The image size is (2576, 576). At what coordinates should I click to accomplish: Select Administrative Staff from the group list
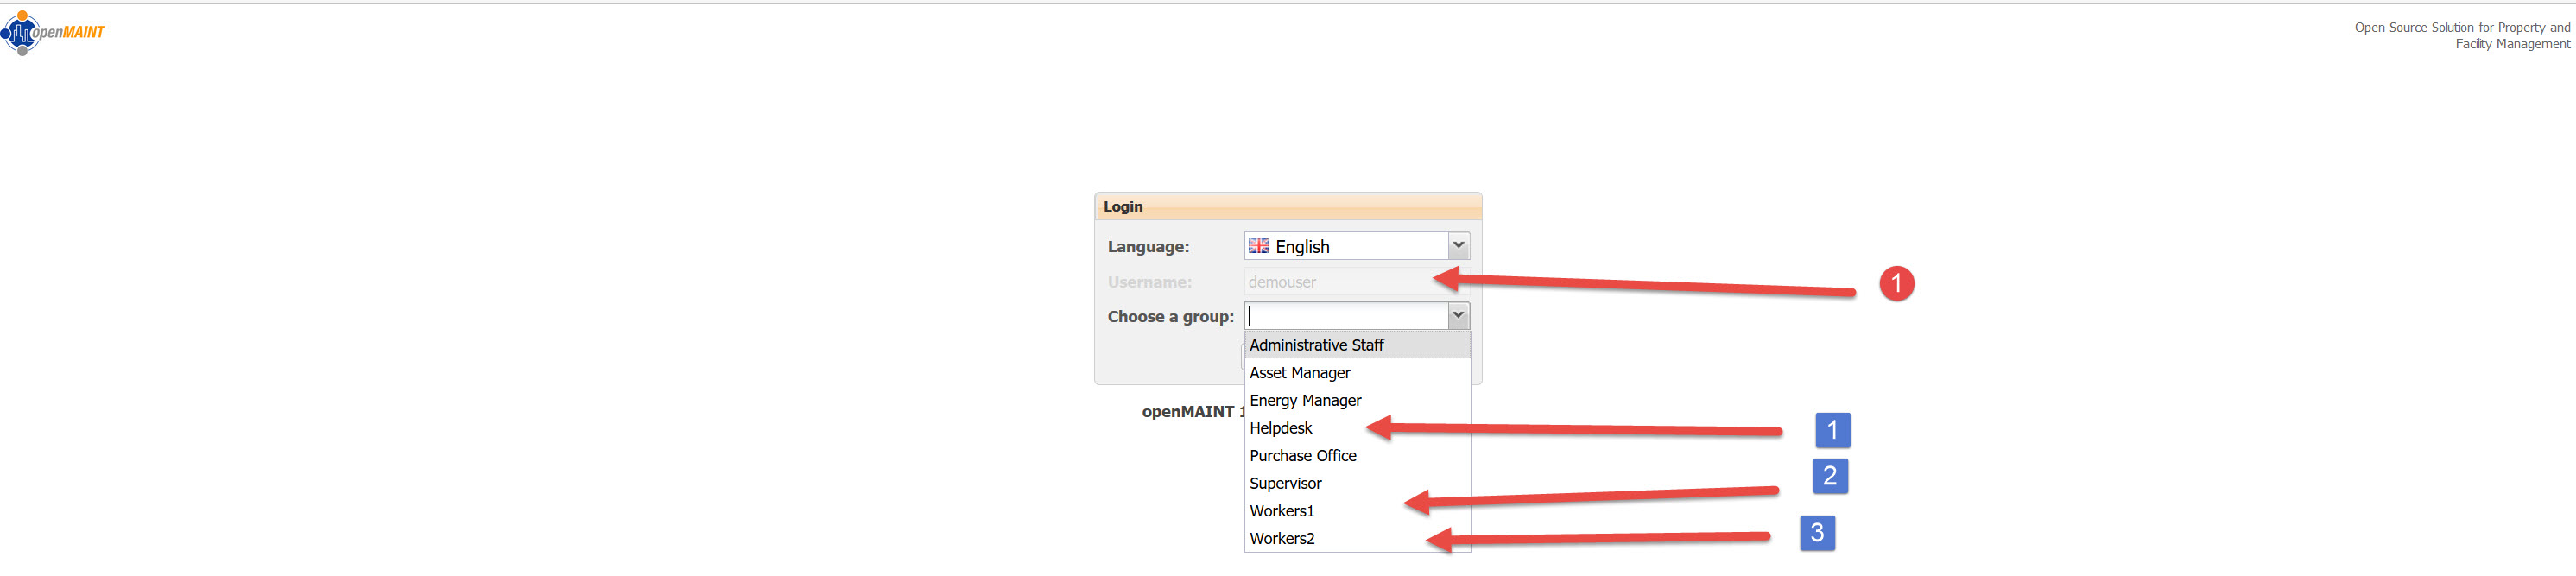coord(1316,345)
